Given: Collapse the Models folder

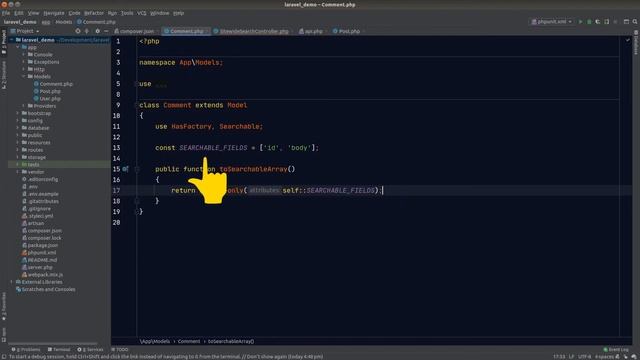Looking at the screenshot, I should coord(24,77).
